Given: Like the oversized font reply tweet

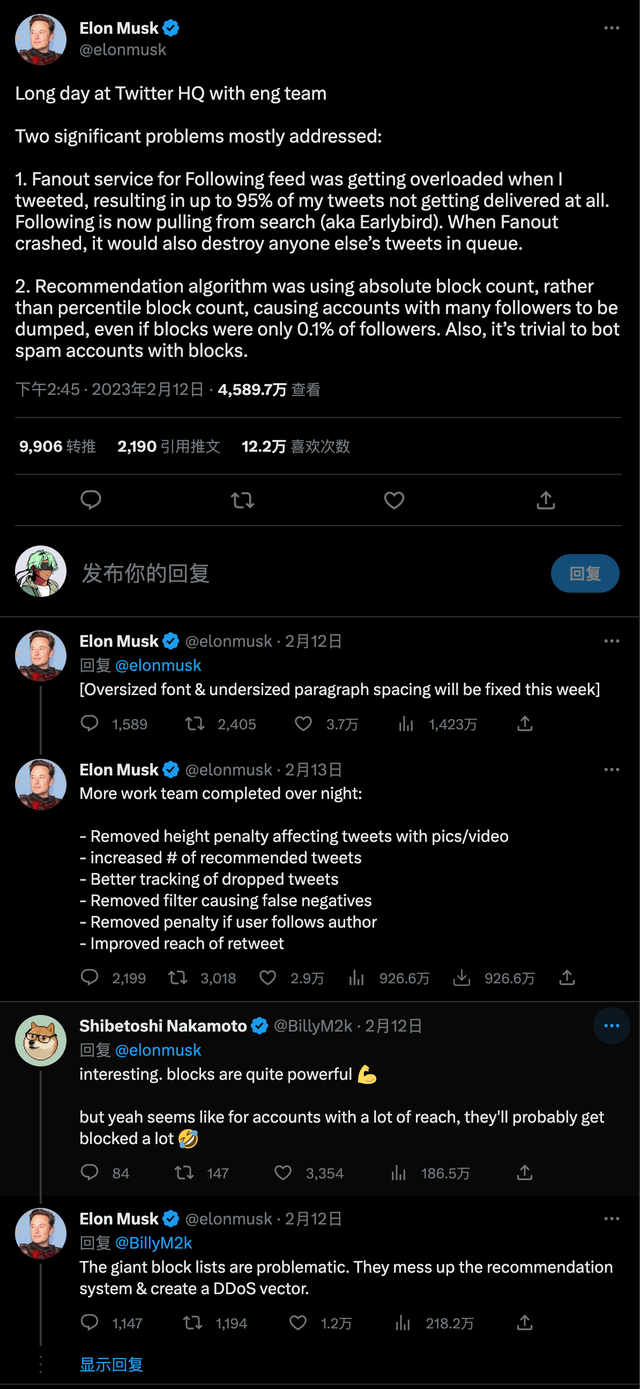Looking at the screenshot, I should pyautogui.click(x=302, y=724).
